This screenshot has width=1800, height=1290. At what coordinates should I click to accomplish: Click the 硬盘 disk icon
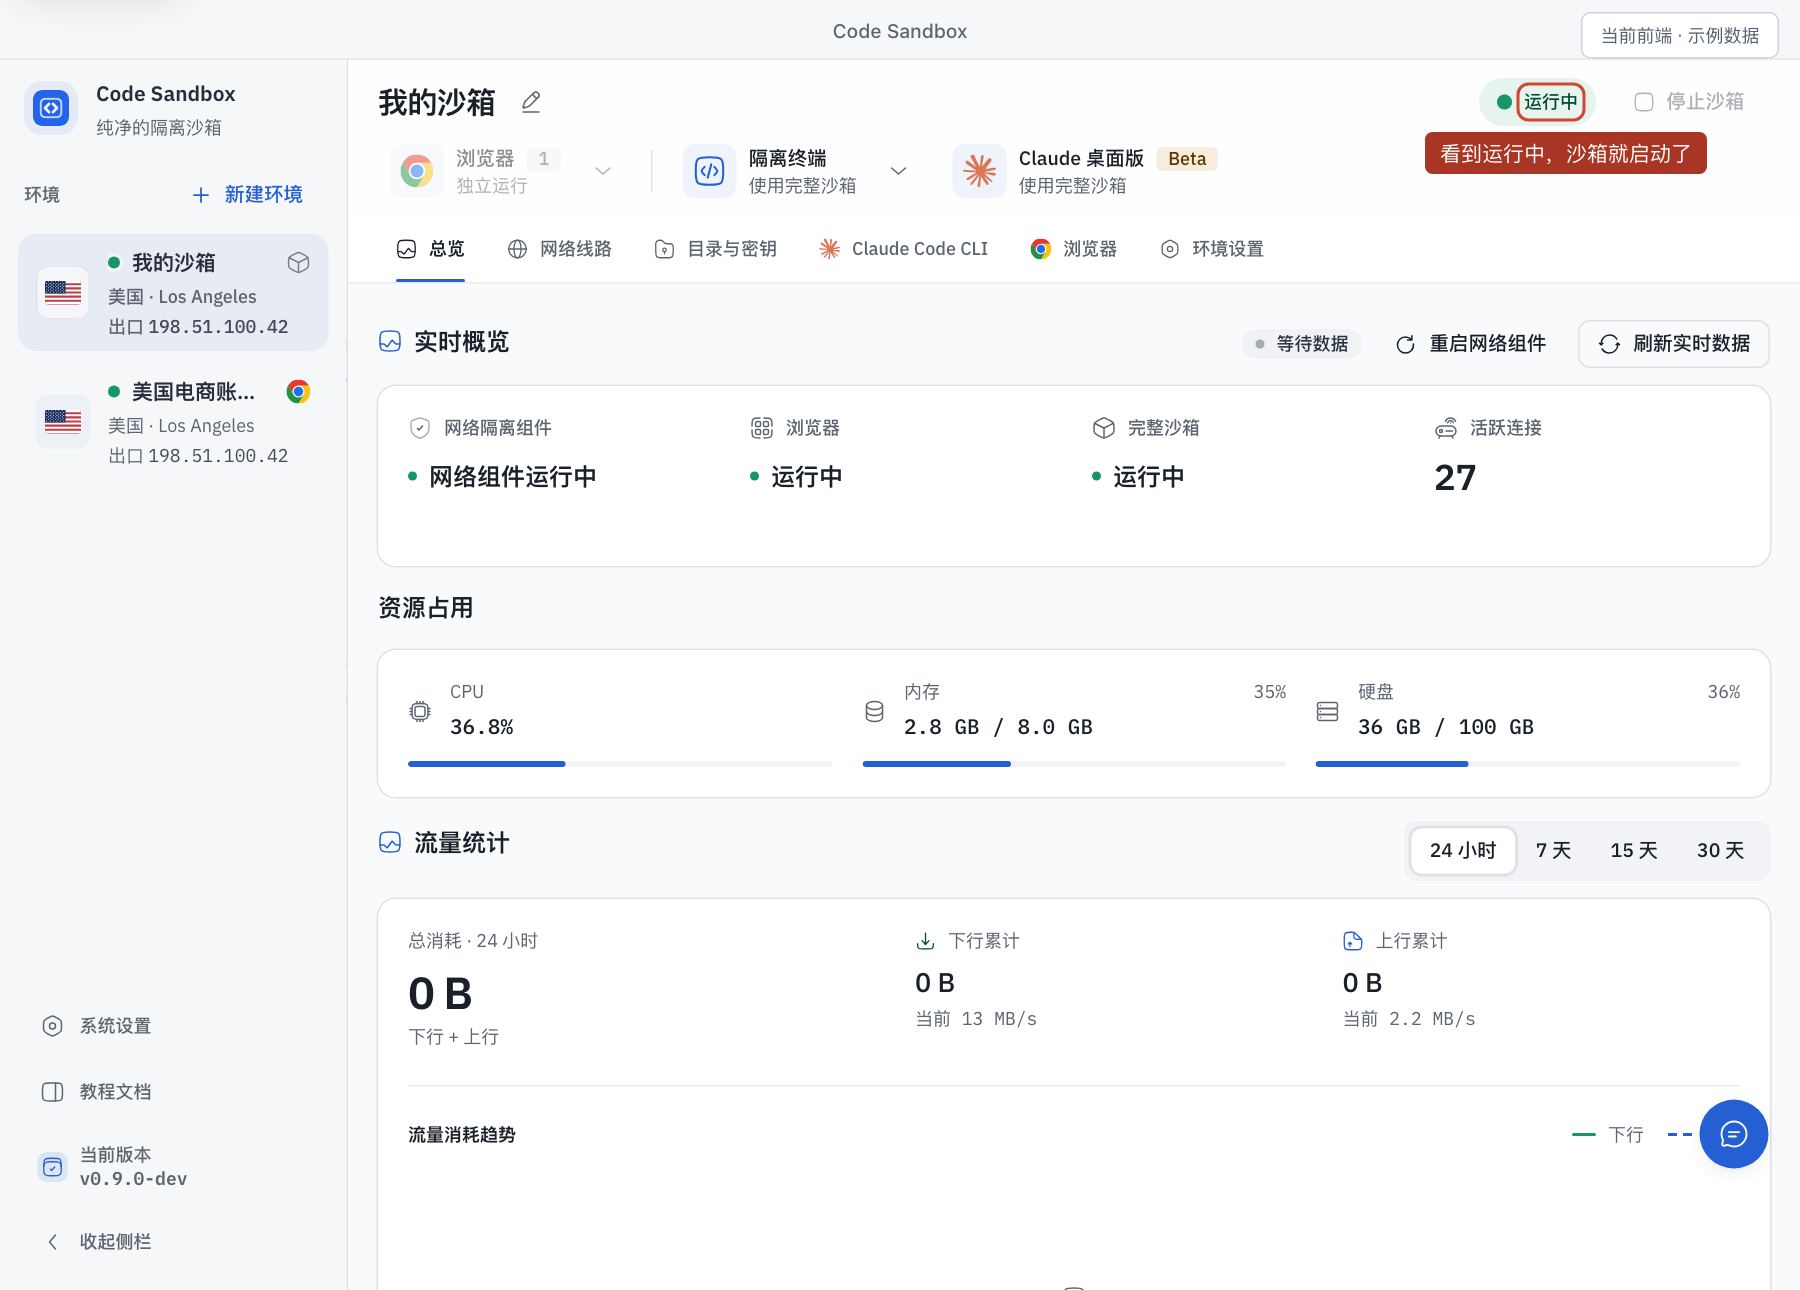tap(1327, 712)
